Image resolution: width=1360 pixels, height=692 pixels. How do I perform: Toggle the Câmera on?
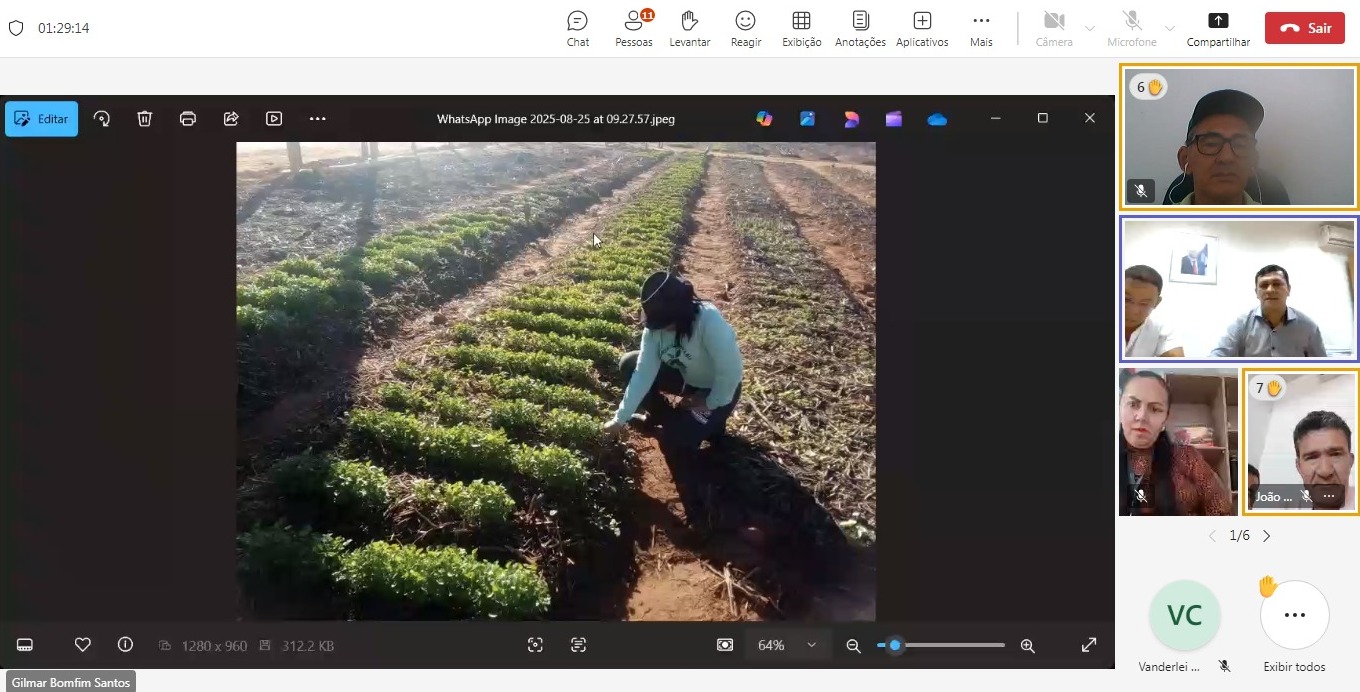pos(1053,28)
